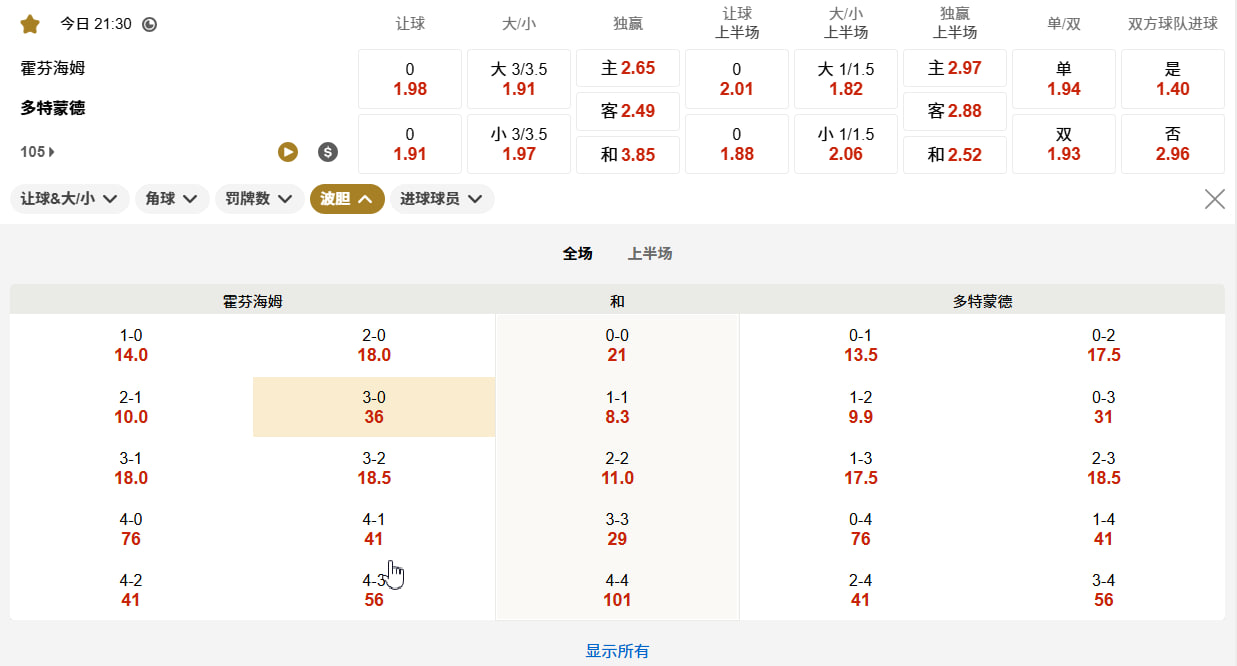Screen dimensions: 1237x666
Task: Select first-half 小 1/1.5 at 2.06
Action: pos(846,144)
